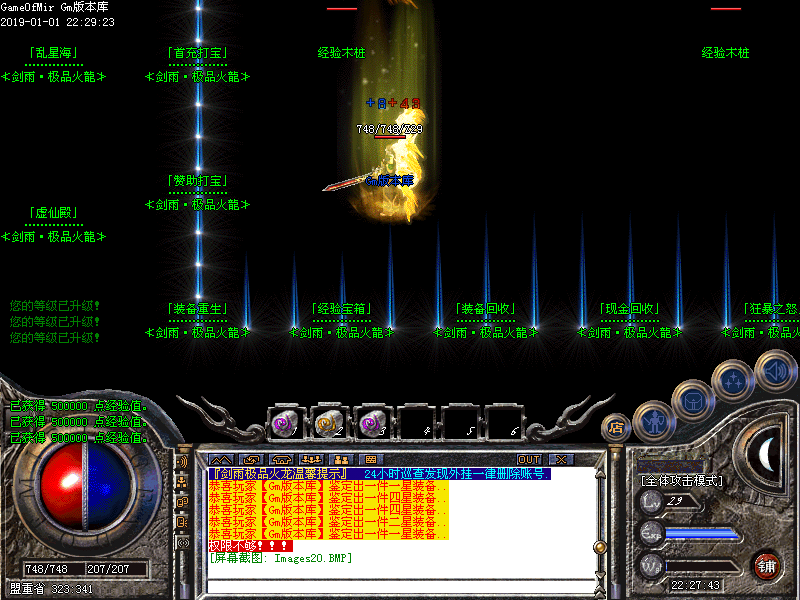800x600 pixels.
Task: Click the 「装备重生」 NPC label
Action: click(198, 309)
